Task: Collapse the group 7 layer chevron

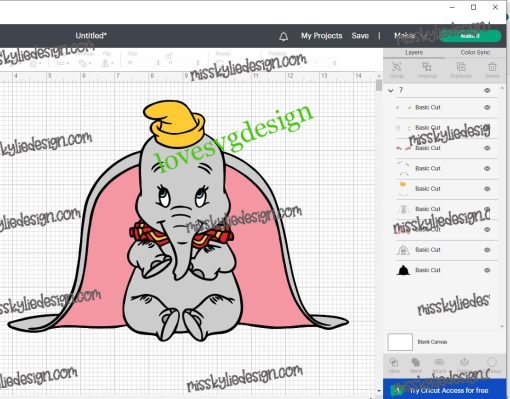Action: click(391, 90)
